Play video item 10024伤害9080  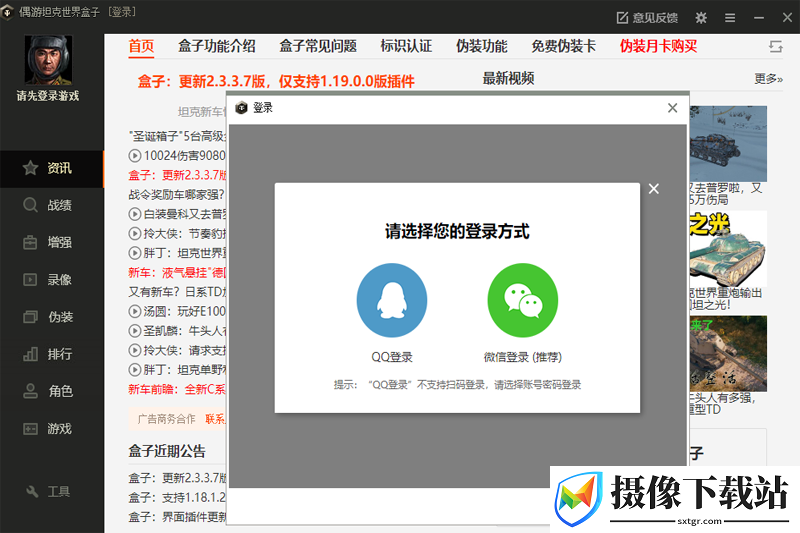pos(177,156)
